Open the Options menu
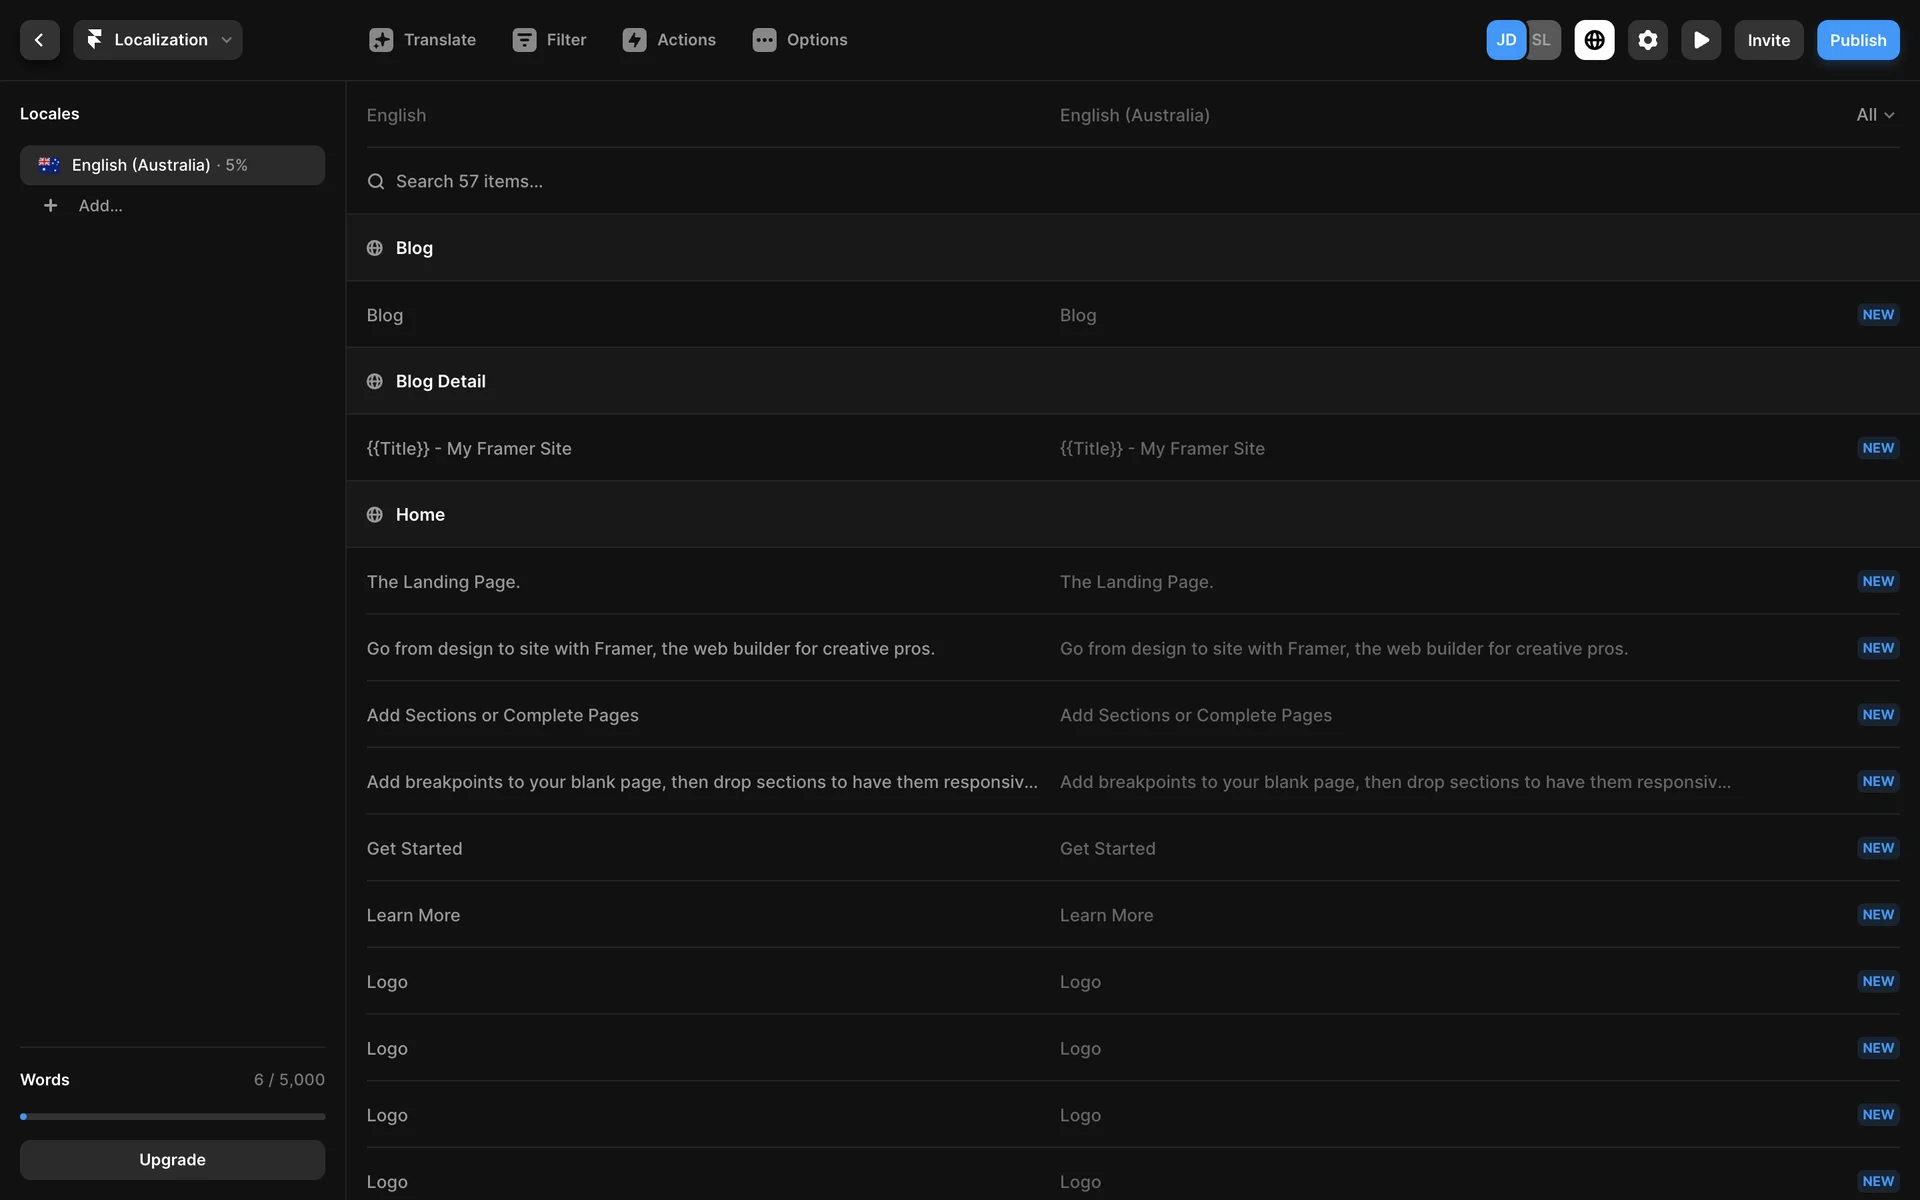 [x=799, y=40]
